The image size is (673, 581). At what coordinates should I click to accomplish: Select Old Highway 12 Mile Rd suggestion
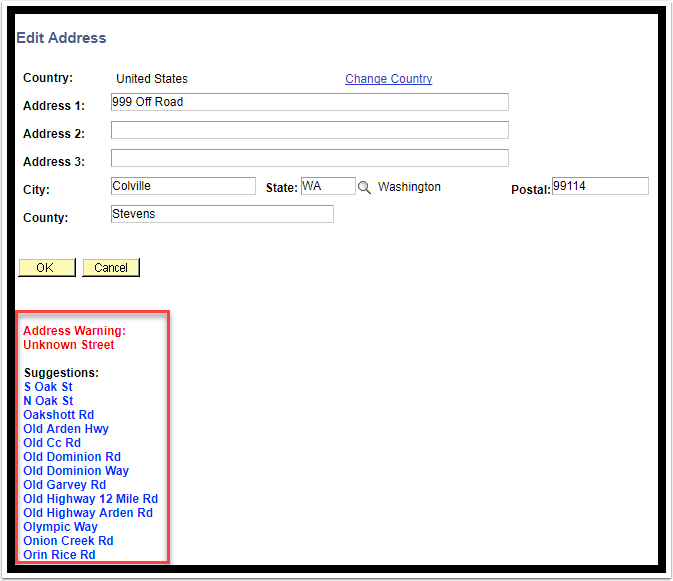point(91,499)
